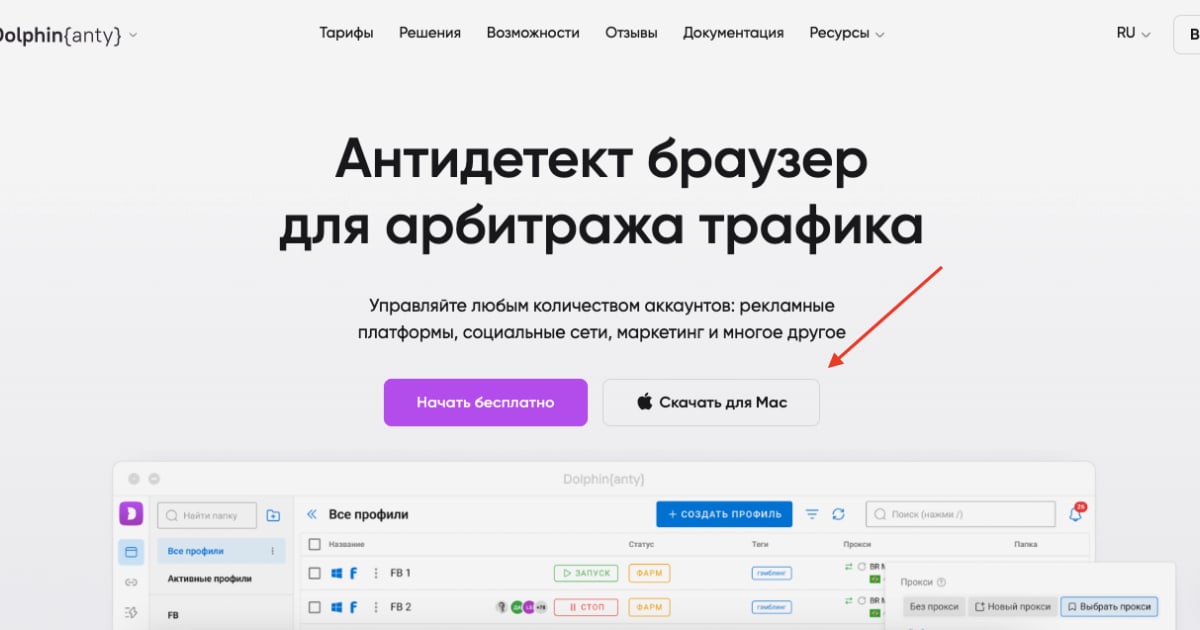Click the Facebook icon in FB 2 row
Screen dimensions: 1200x630
[354, 606]
